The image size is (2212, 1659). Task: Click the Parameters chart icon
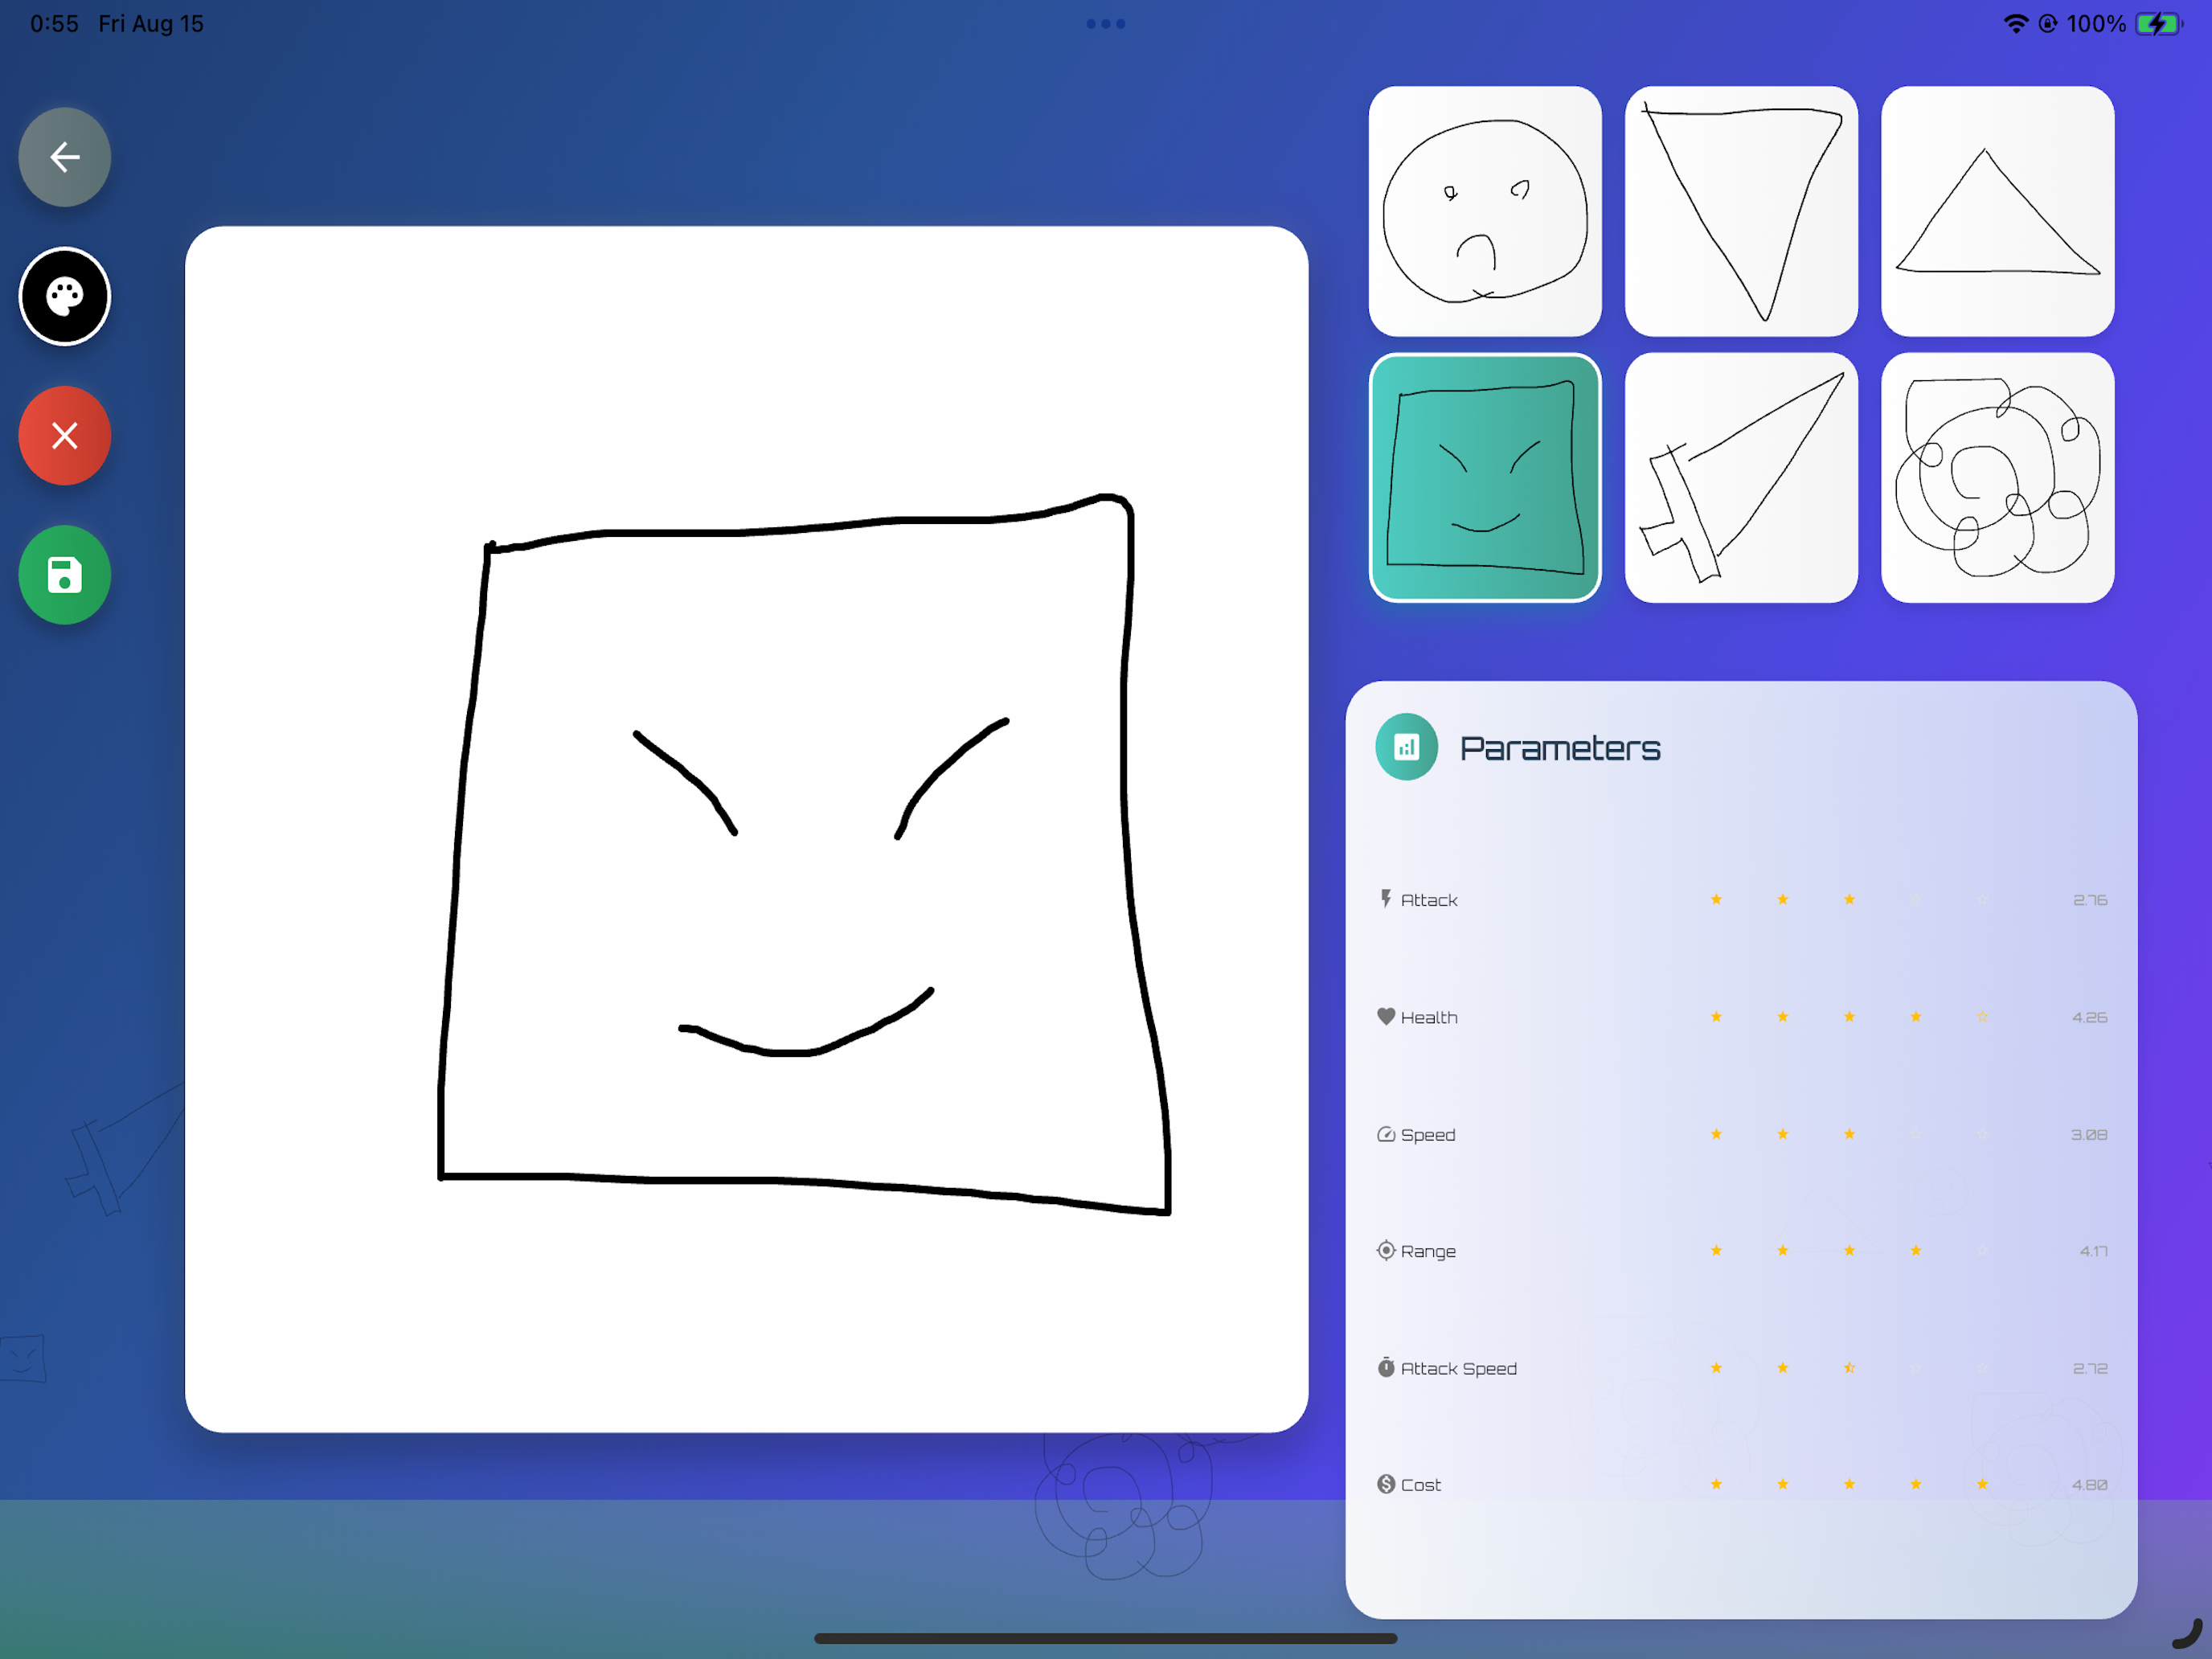tap(1406, 747)
